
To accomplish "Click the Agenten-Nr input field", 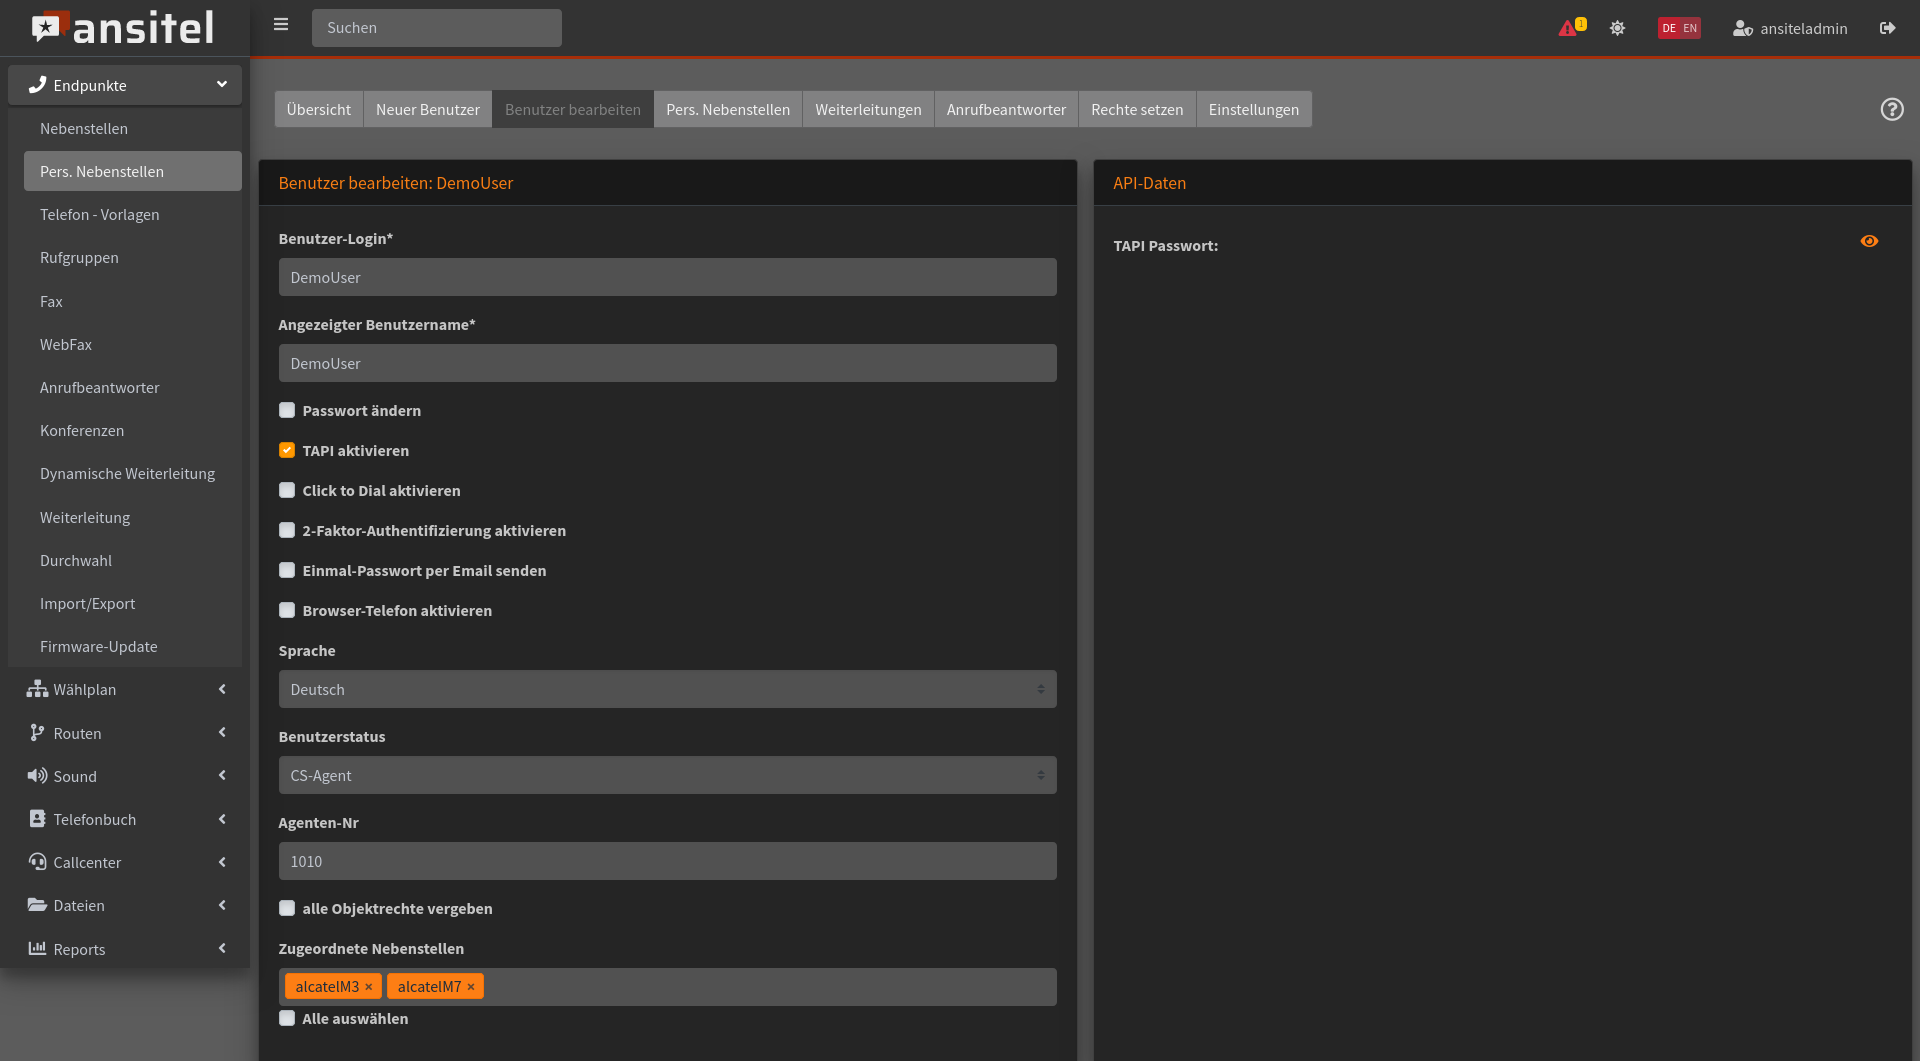I will coord(667,861).
